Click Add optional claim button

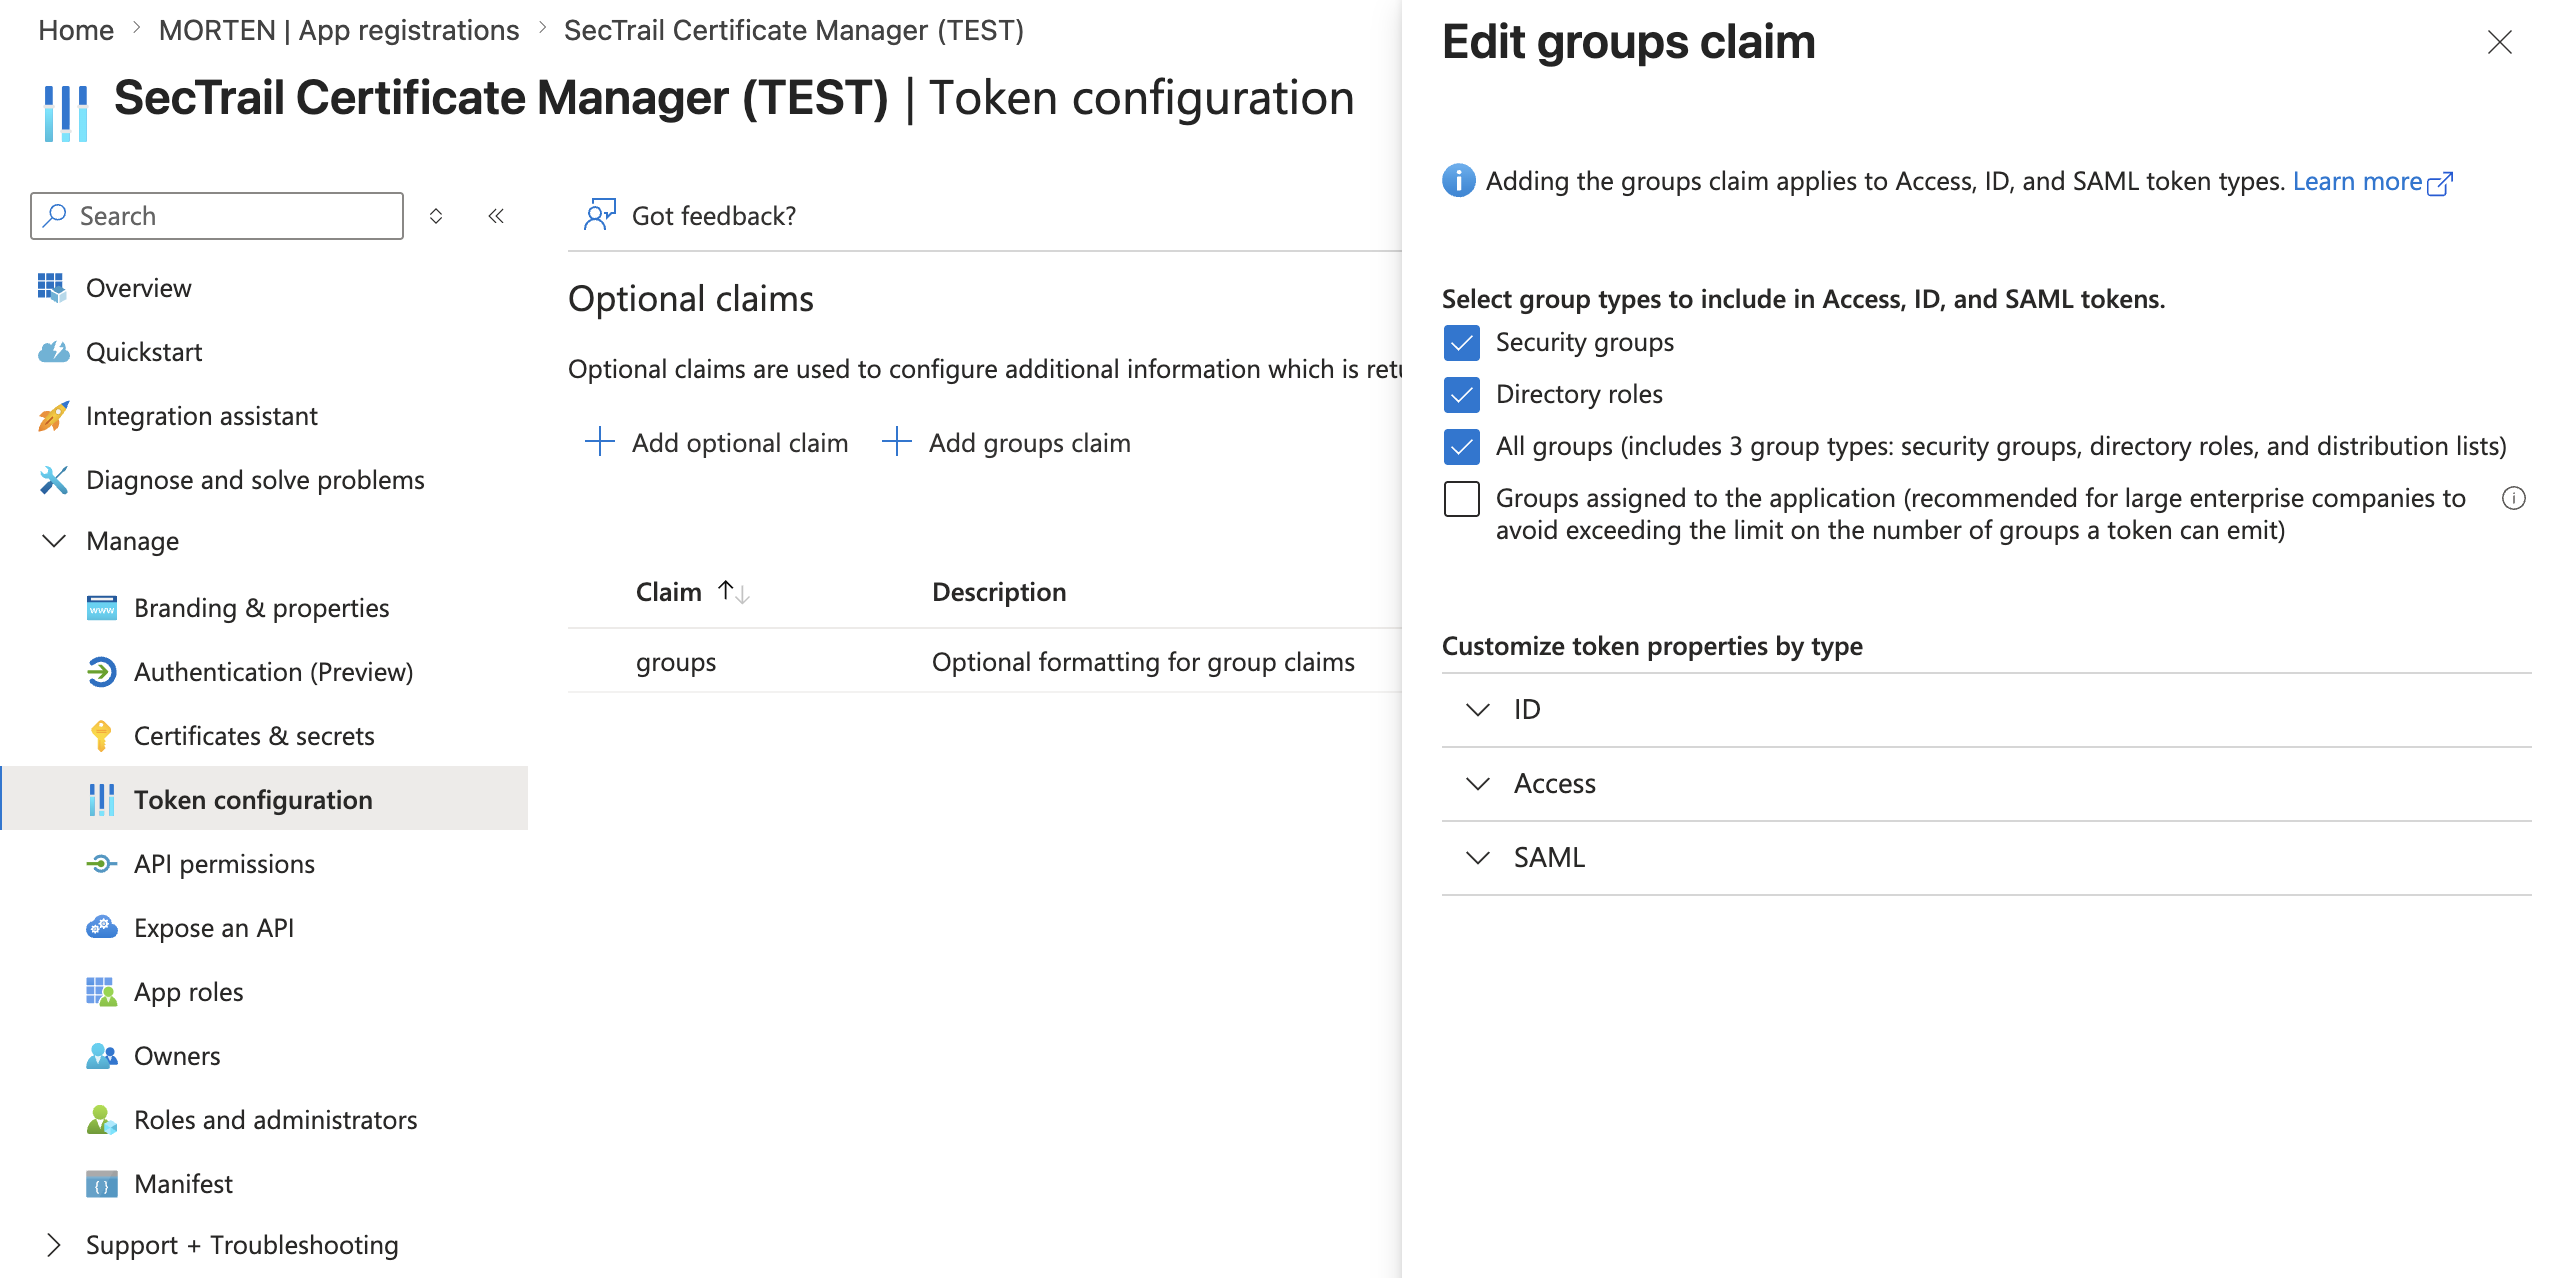point(716,442)
